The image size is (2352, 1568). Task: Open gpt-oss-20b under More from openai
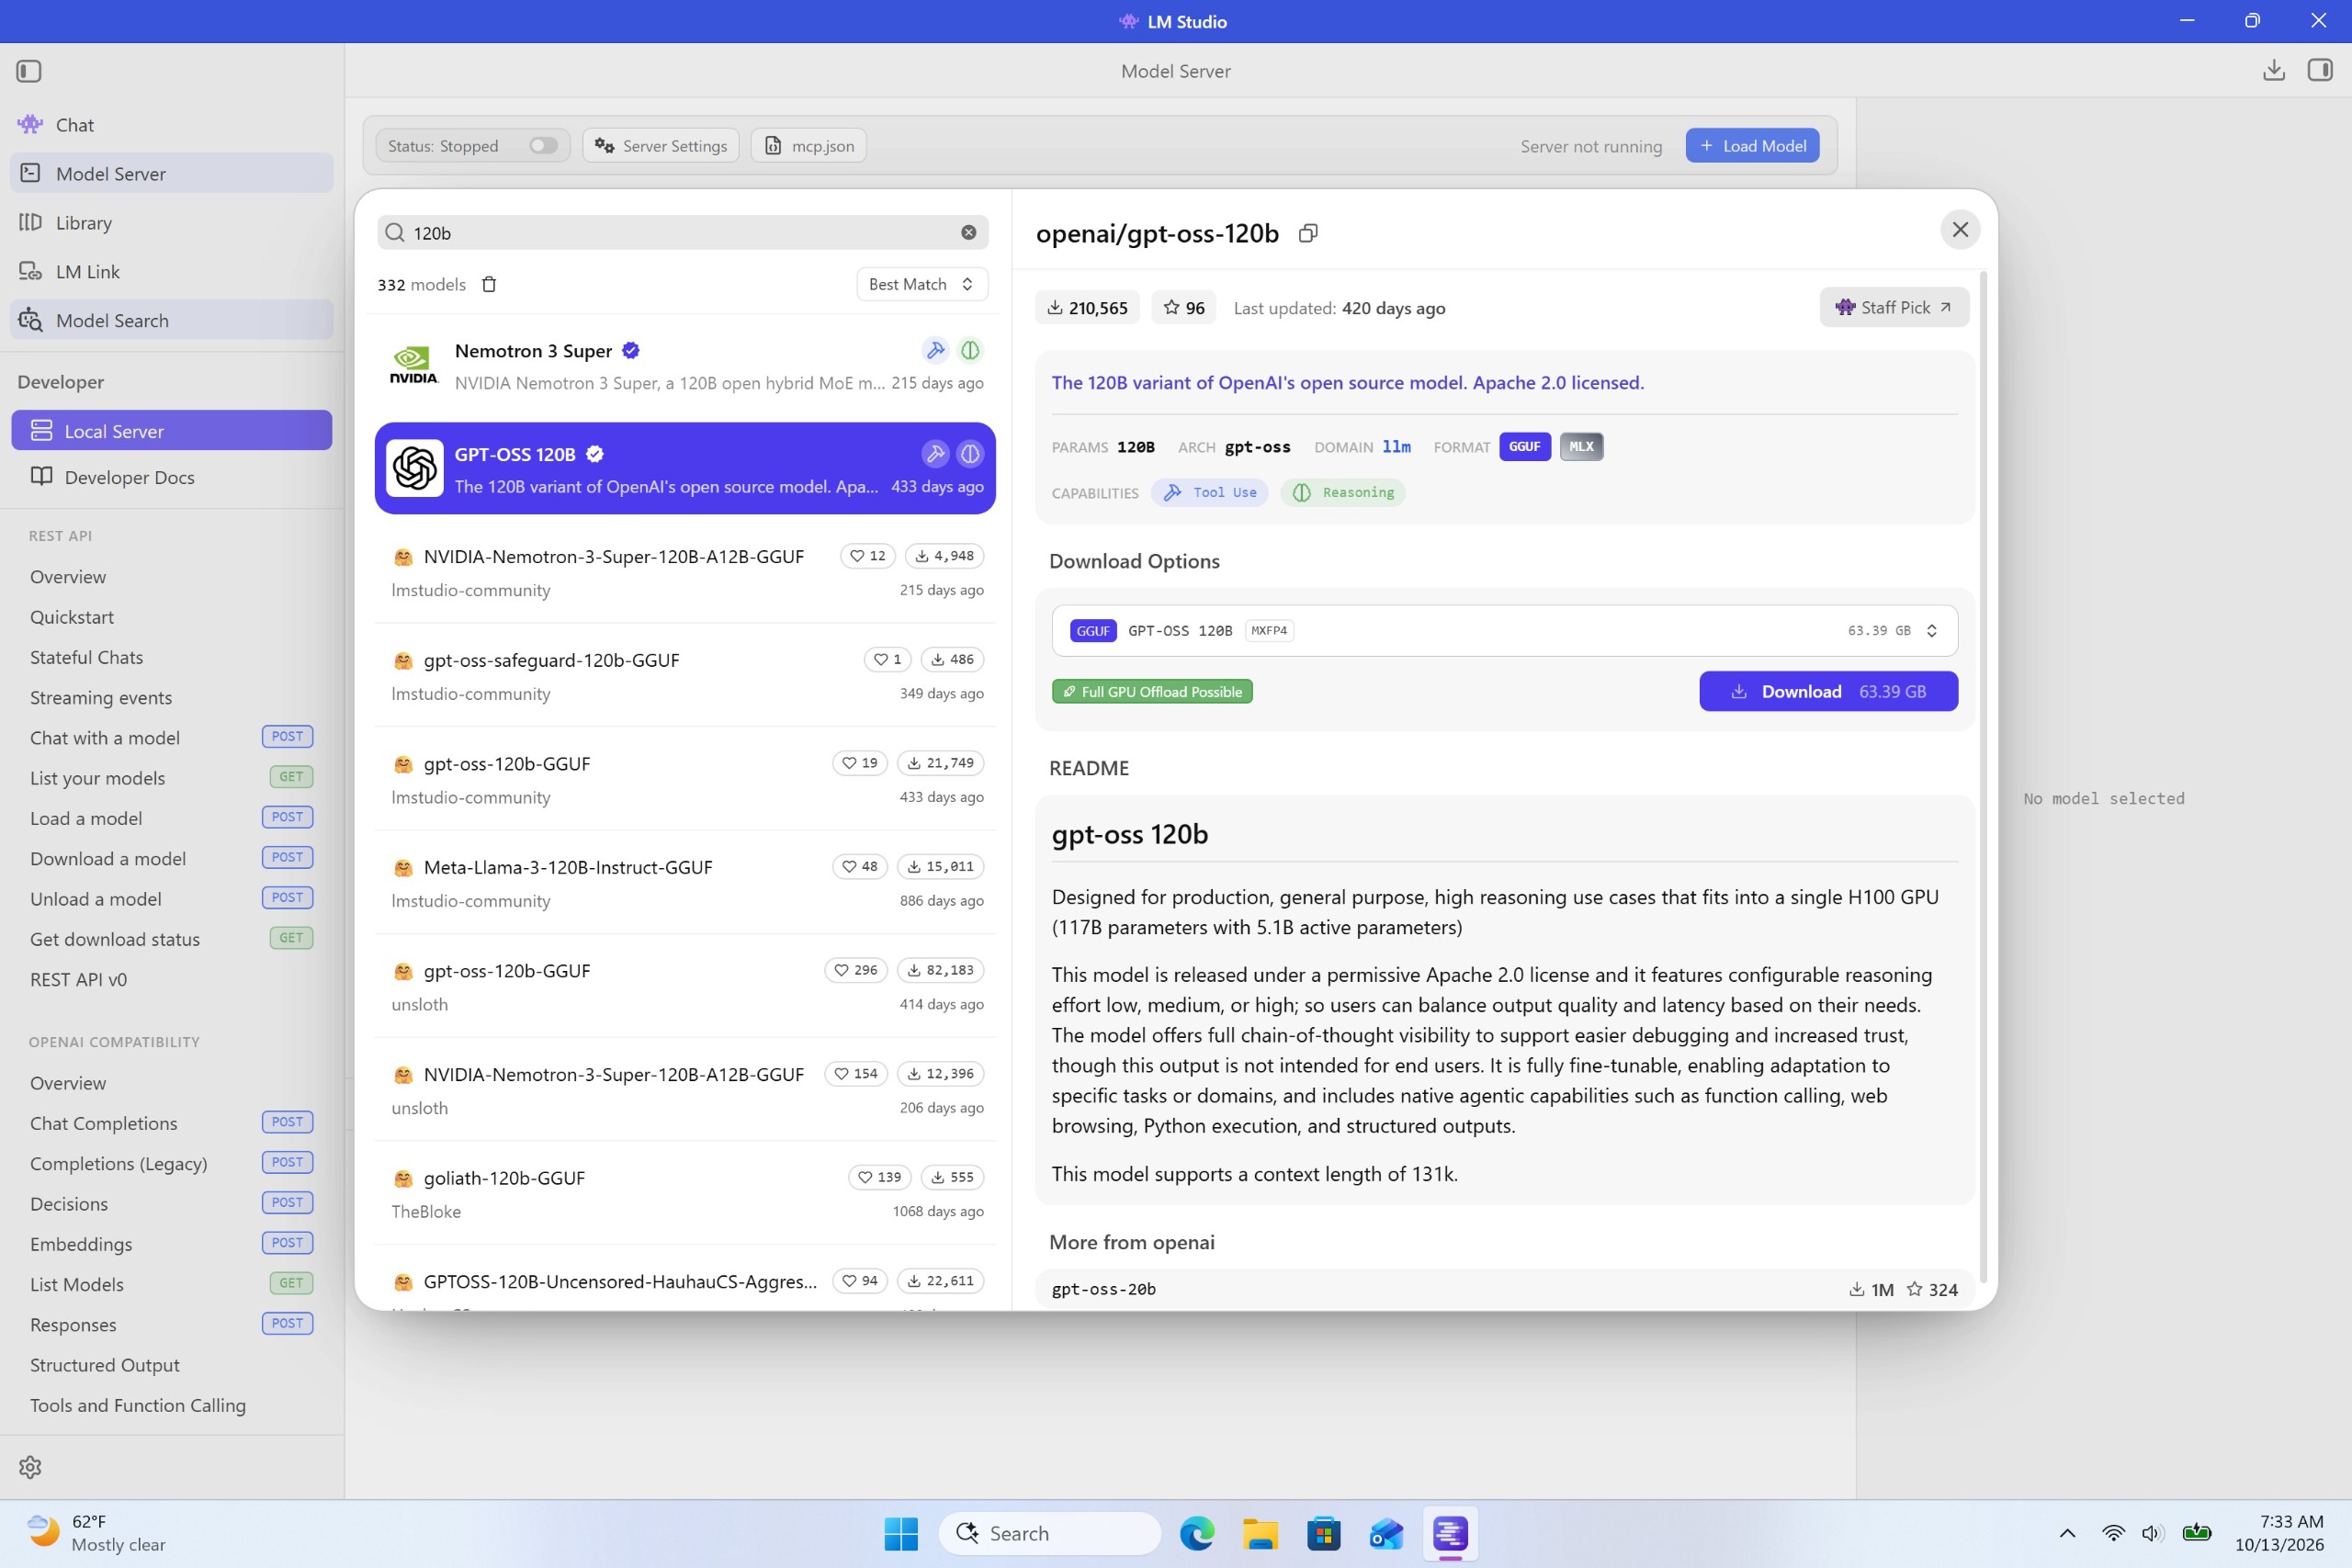point(1504,1290)
